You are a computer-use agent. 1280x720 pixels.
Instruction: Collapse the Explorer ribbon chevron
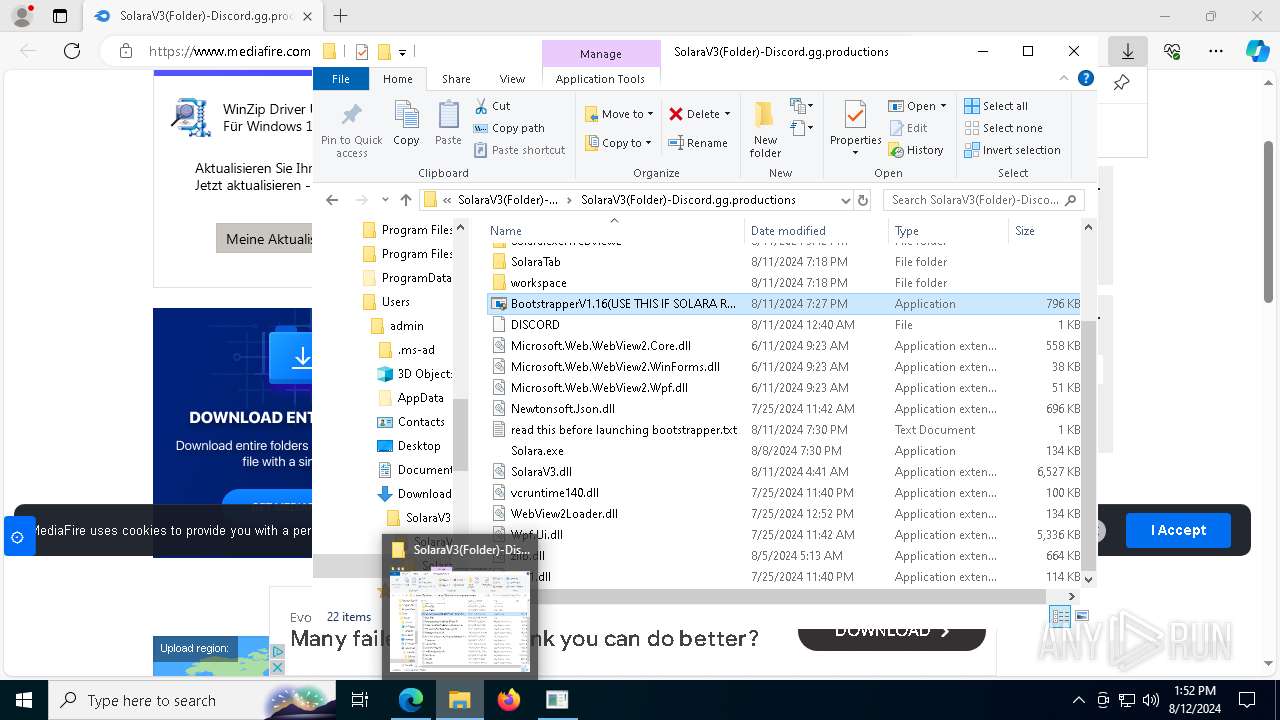pyautogui.click(x=1065, y=78)
